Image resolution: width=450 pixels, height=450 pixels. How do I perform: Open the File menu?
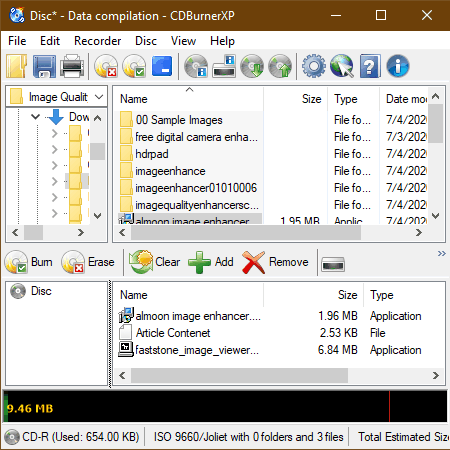pyautogui.click(x=17, y=41)
